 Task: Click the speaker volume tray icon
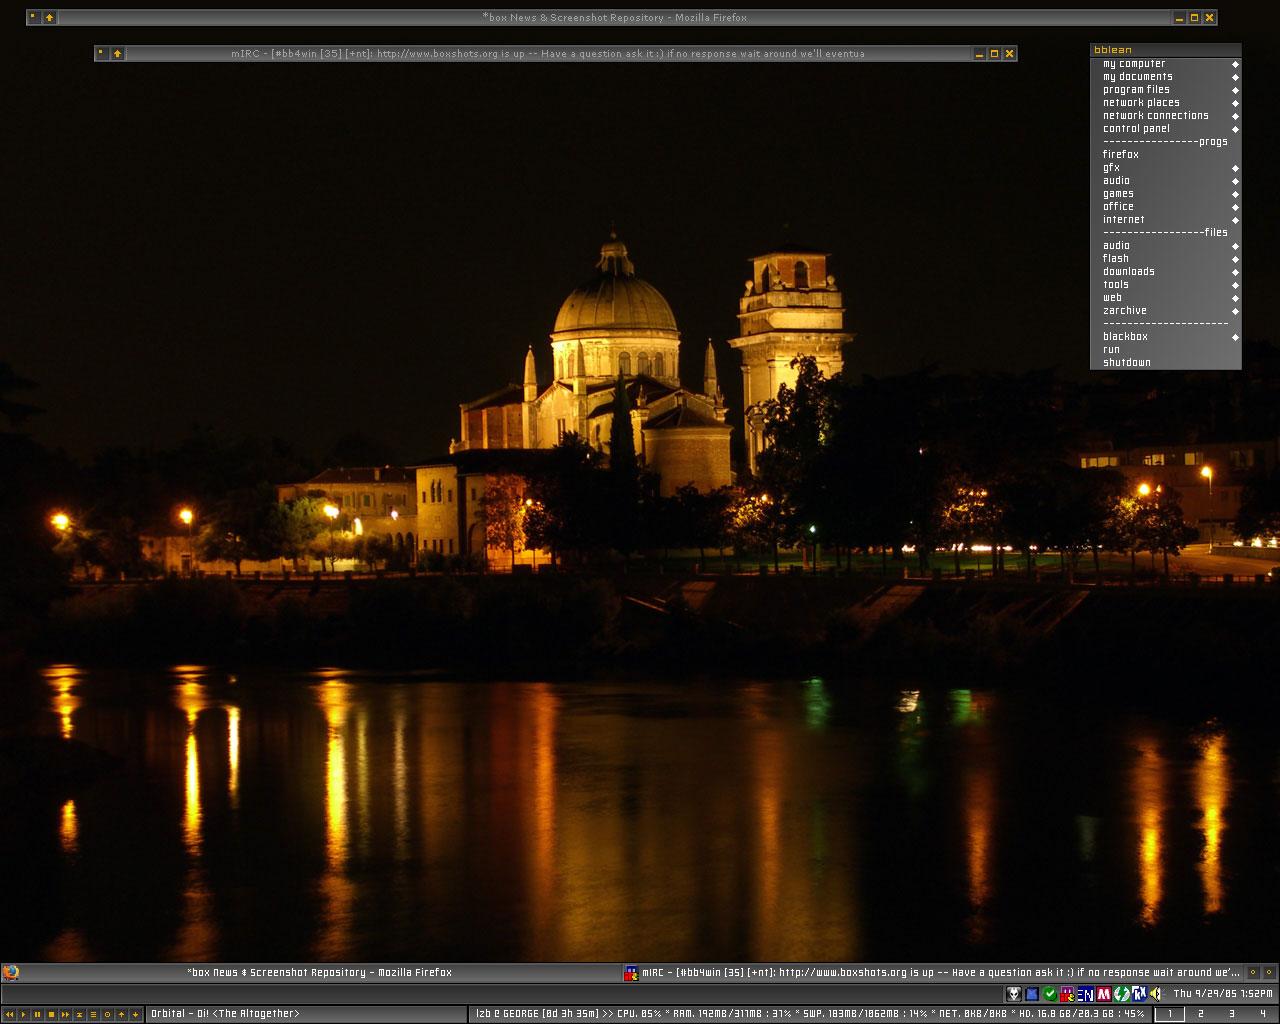(x=1156, y=994)
